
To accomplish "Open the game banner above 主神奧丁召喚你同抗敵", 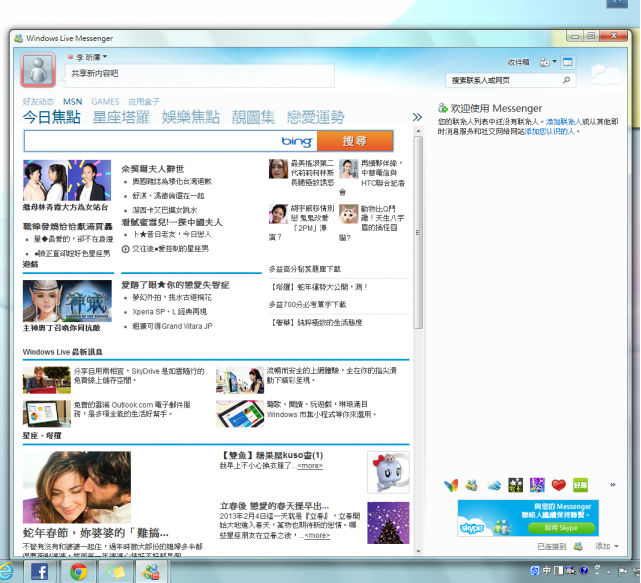I will 67,301.
